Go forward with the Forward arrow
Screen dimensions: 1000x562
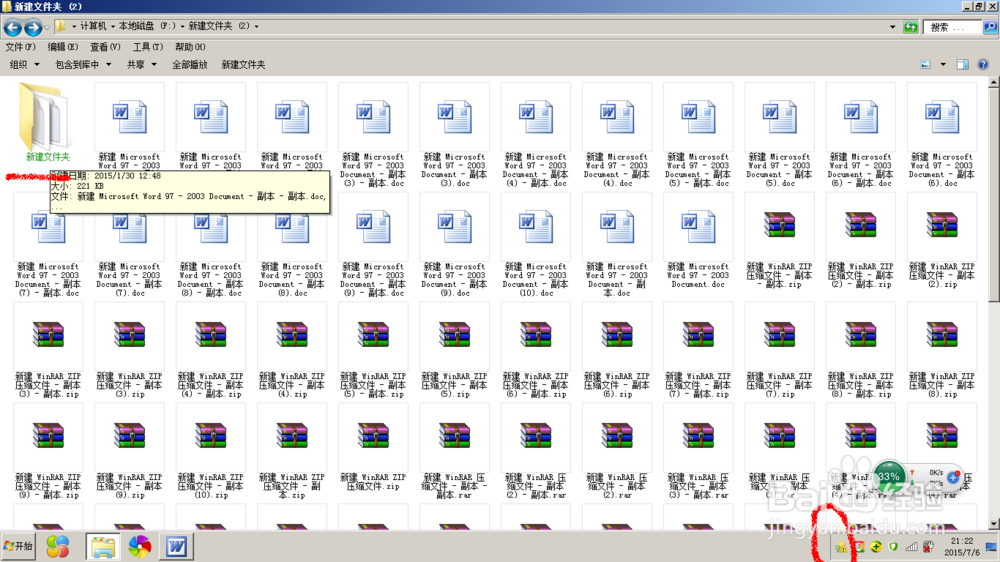pyautogui.click(x=33, y=27)
